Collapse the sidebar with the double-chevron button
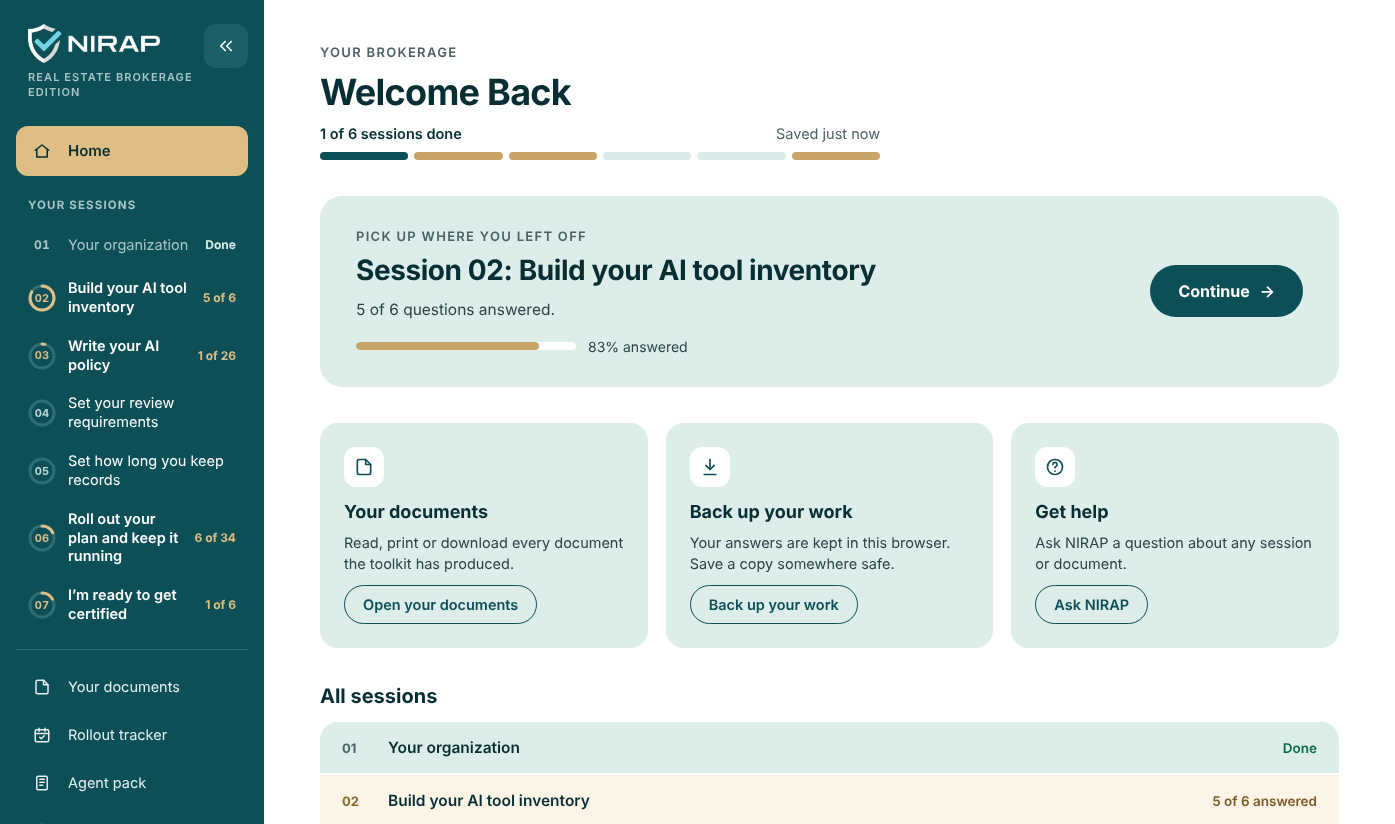This screenshot has height=824, width=1395. click(226, 46)
